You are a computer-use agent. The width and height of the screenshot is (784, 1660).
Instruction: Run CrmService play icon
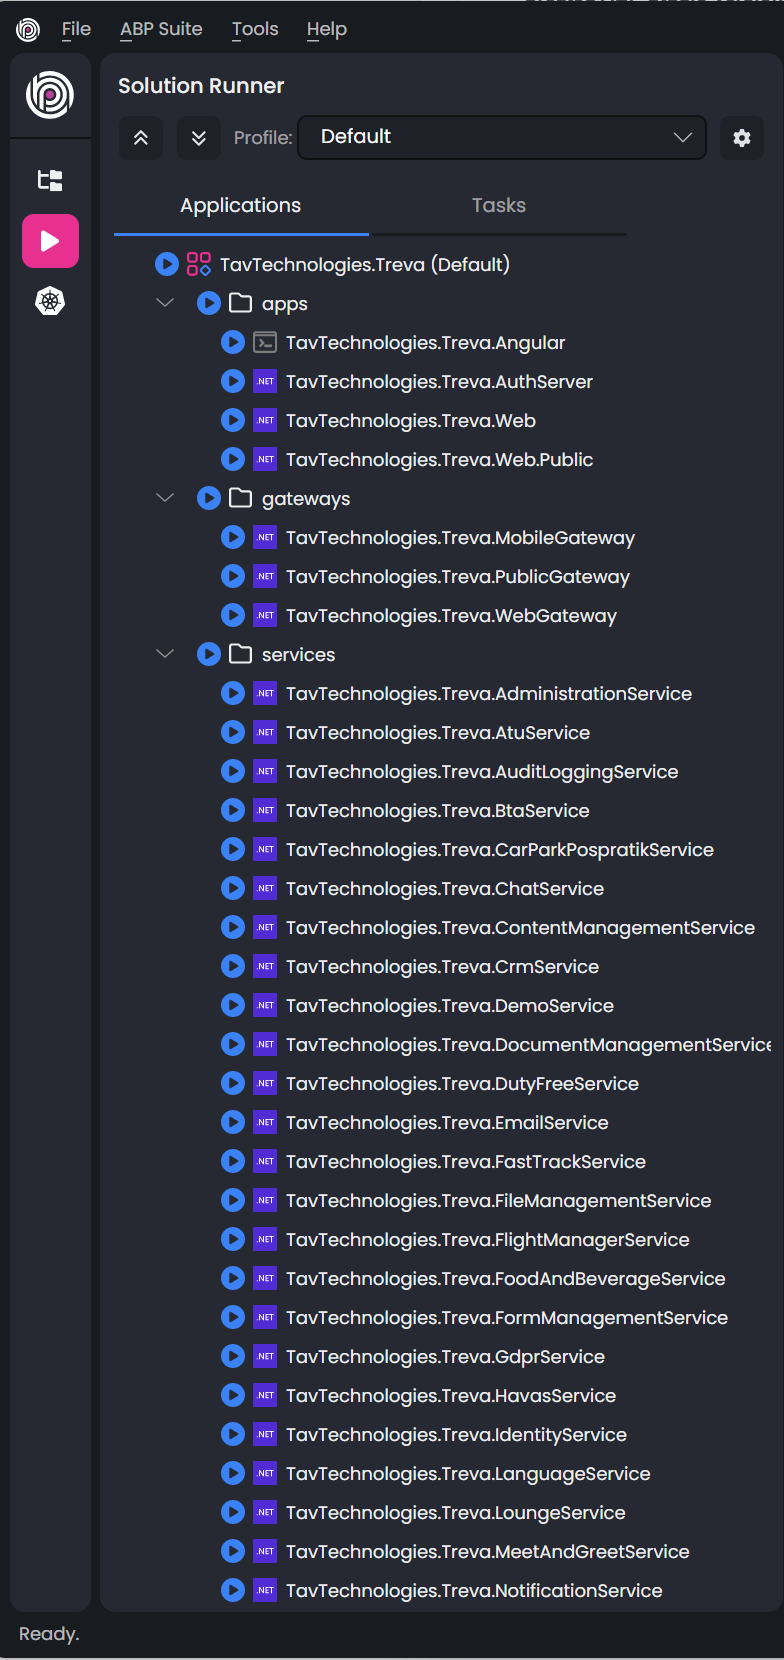233,966
